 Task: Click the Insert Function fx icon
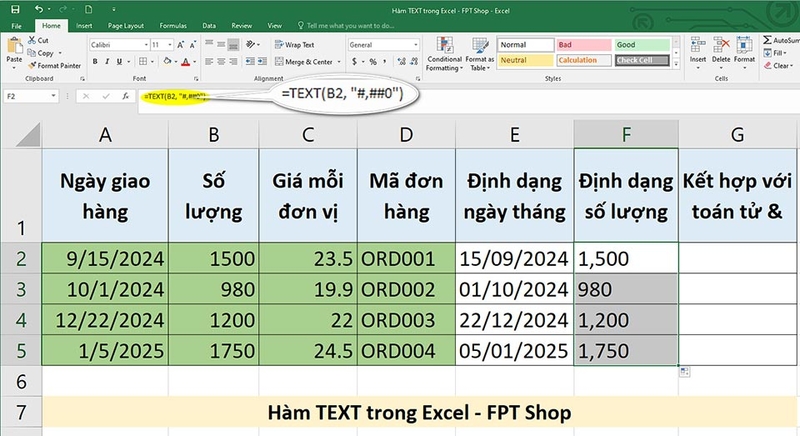point(126,96)
